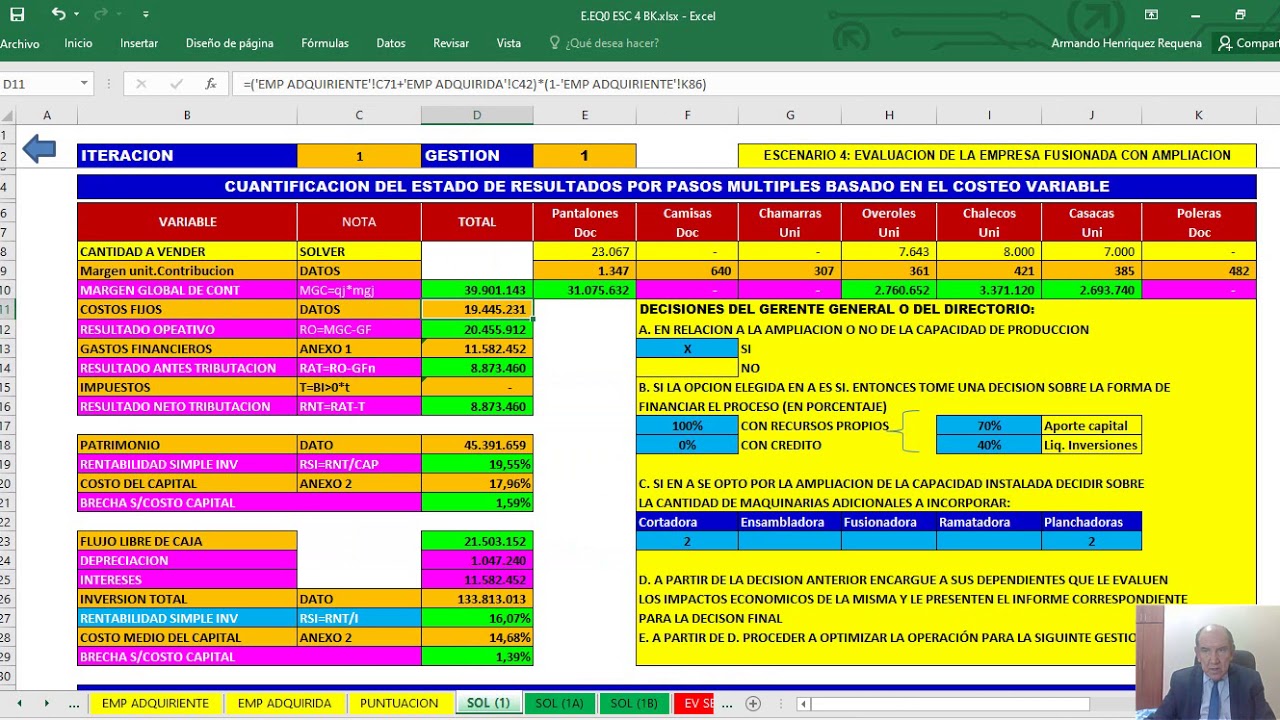Image resolution: width=1280 pixels, height=720 pixels.
Task: Select the empty NO option cell
Action: [687, 368]
